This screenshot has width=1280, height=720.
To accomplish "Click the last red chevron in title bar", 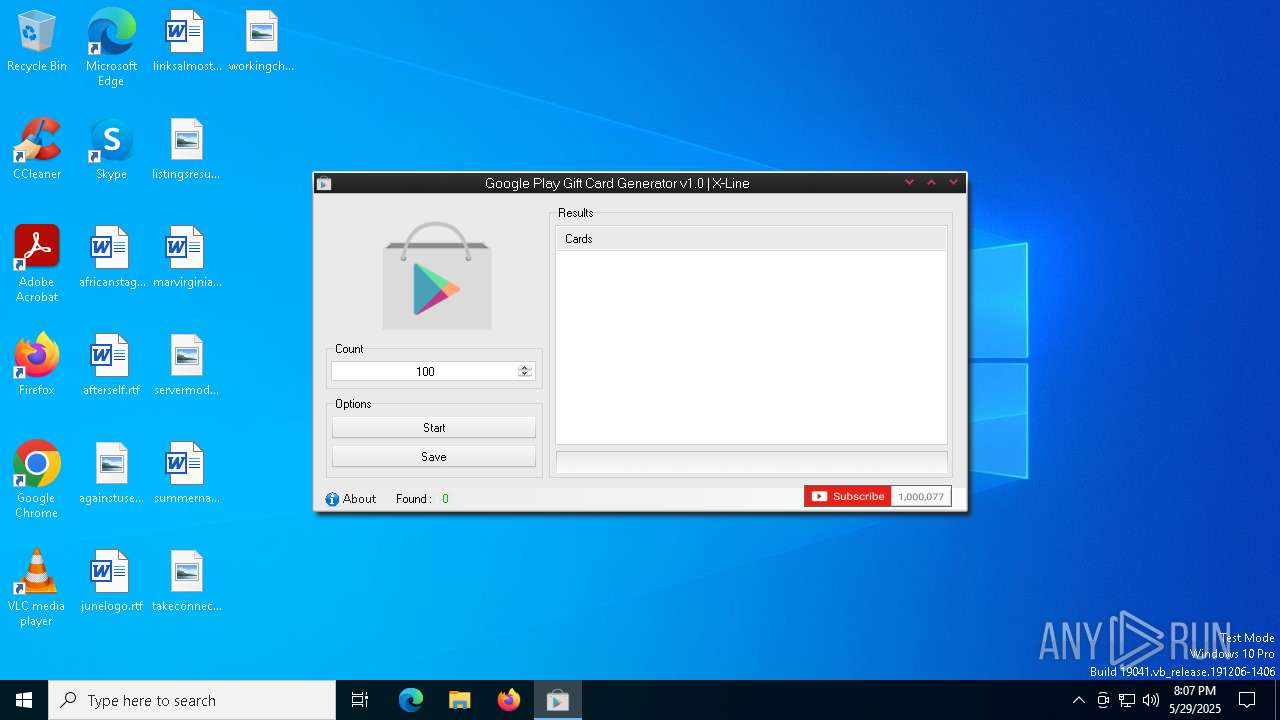I will pos(953,182).
